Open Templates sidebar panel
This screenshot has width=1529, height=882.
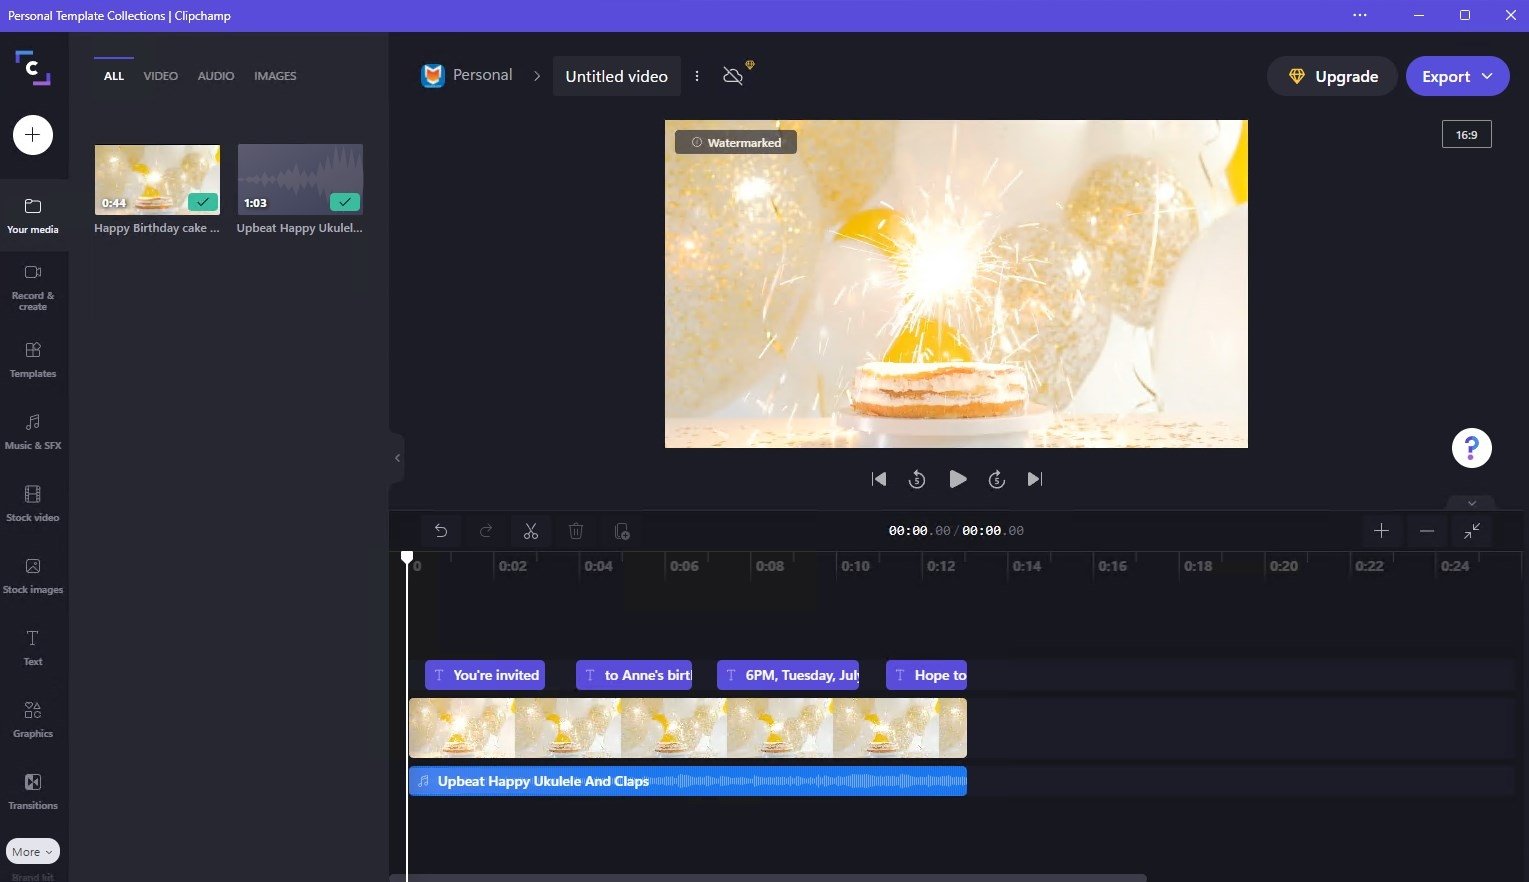pos(33,359)
